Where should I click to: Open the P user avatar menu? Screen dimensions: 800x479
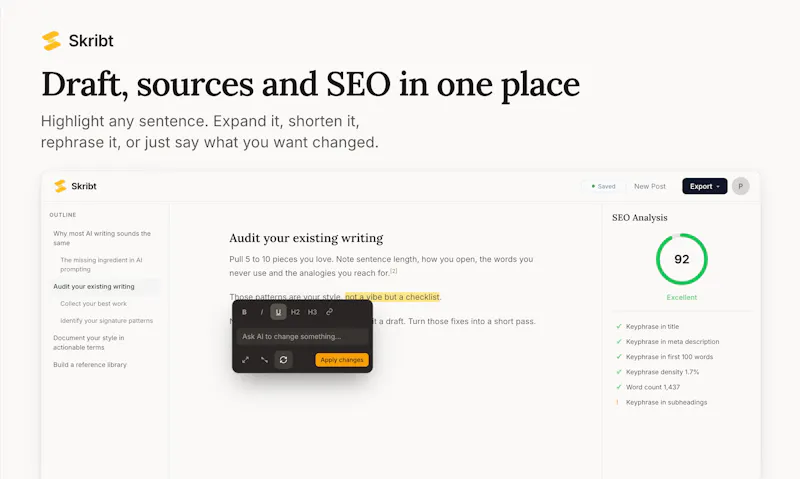click(x=741, y=186)
